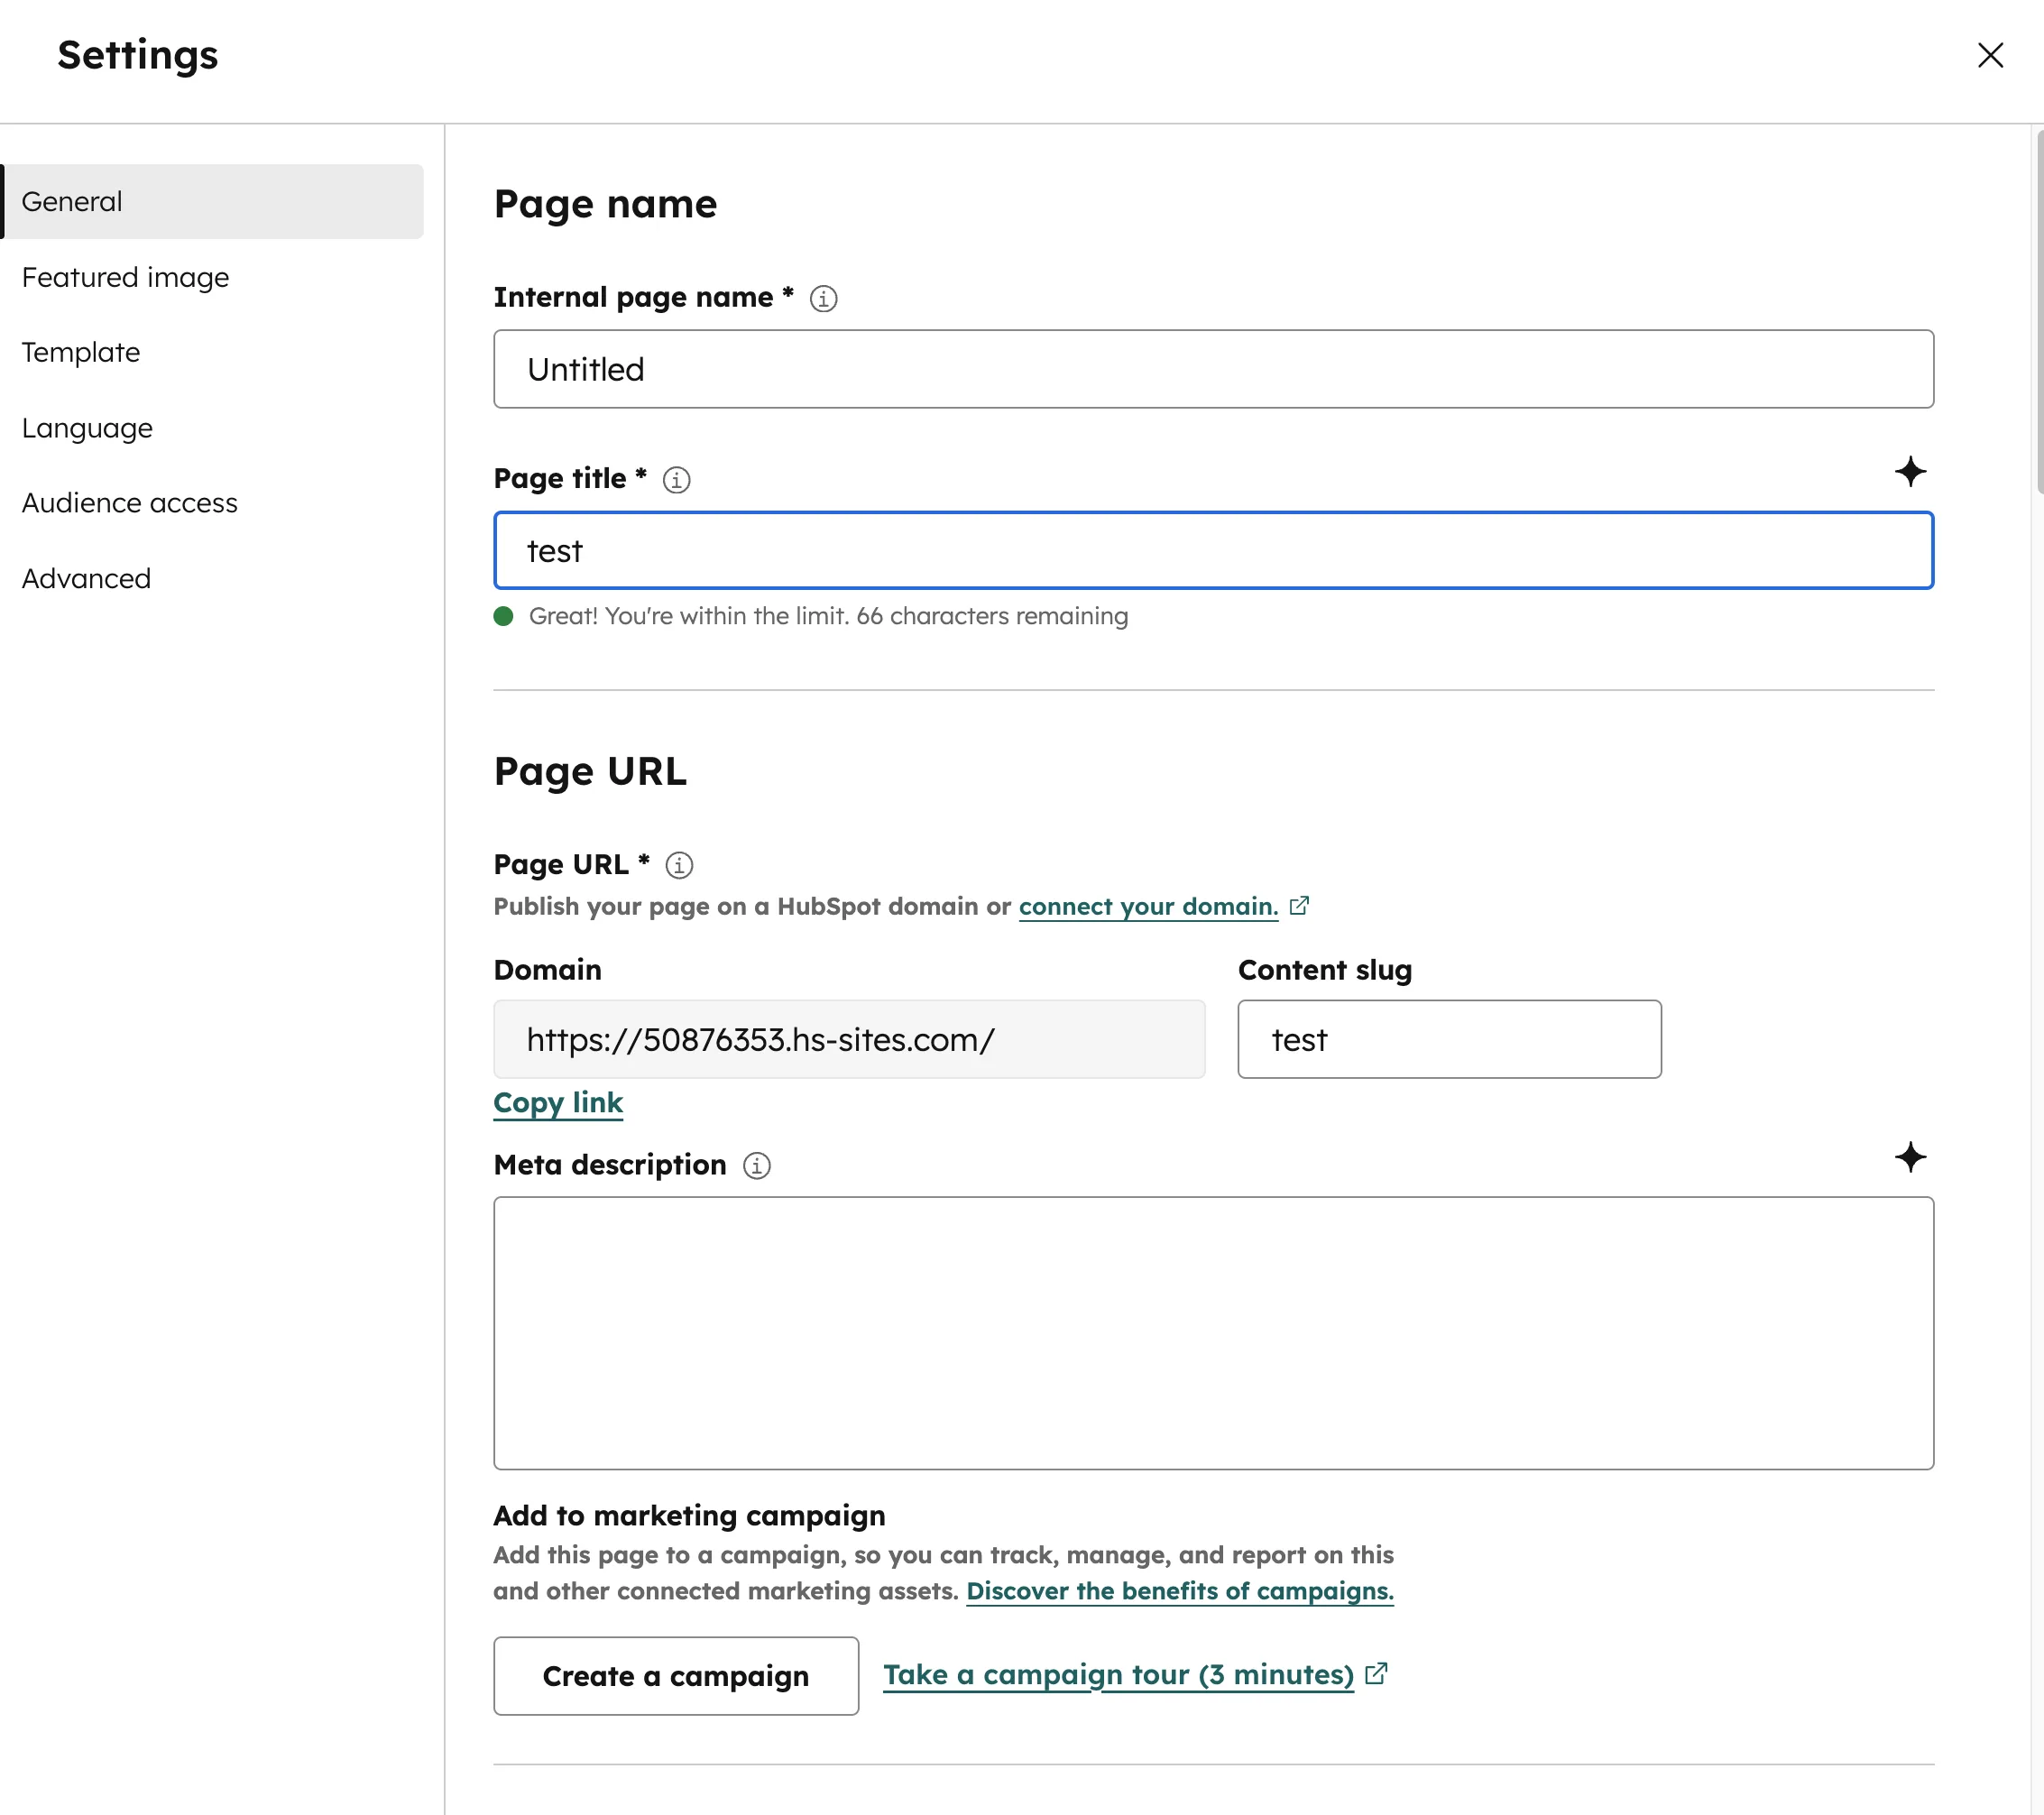
Task: Open the Language settings section
Action: click(x=87, y=427)
